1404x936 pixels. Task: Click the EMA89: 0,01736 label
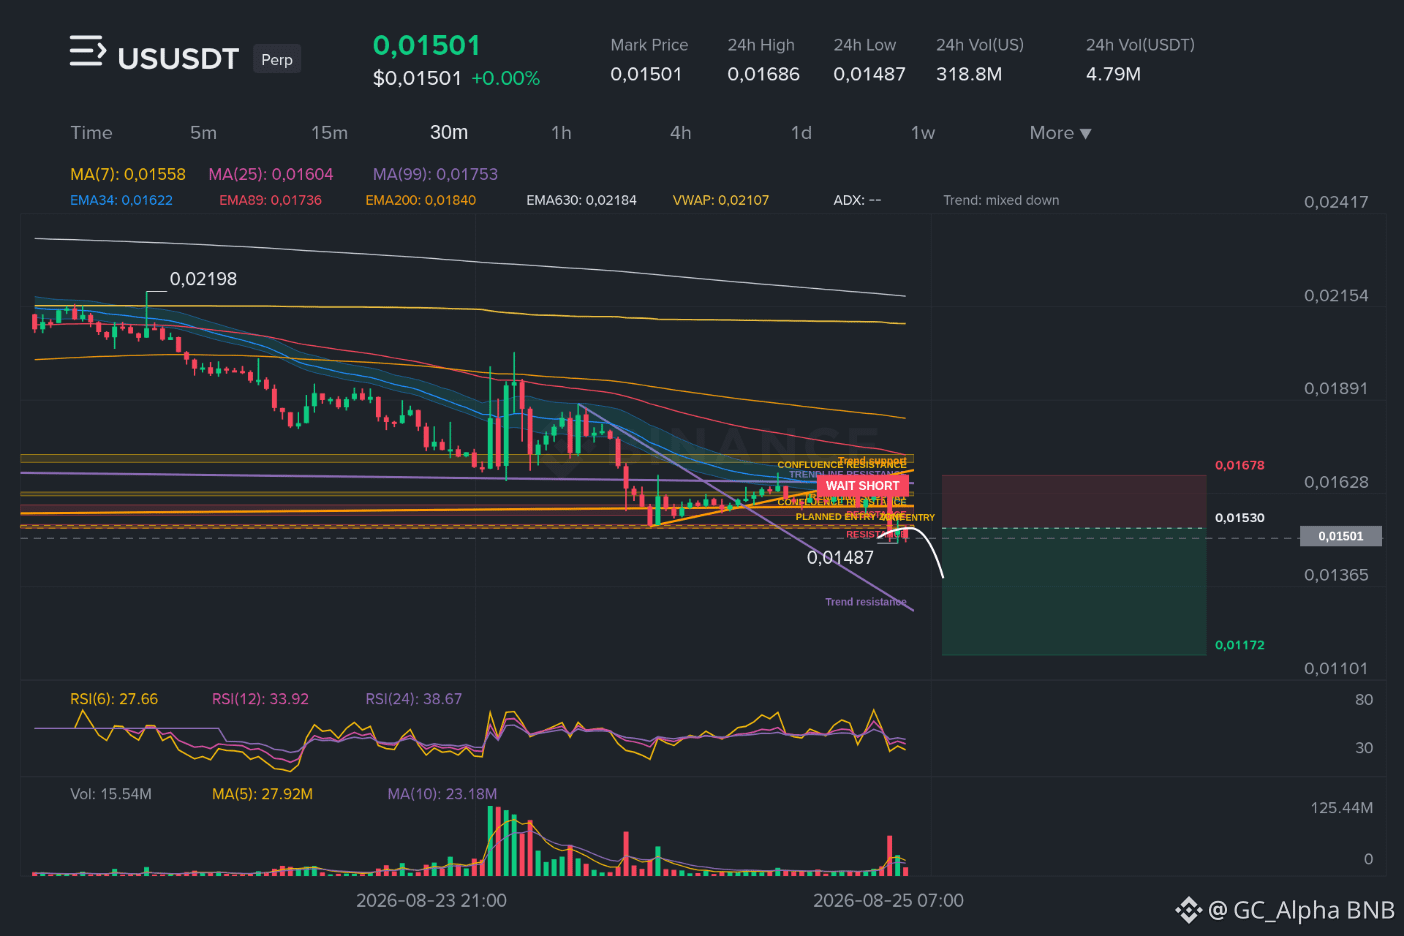point(270,200)
